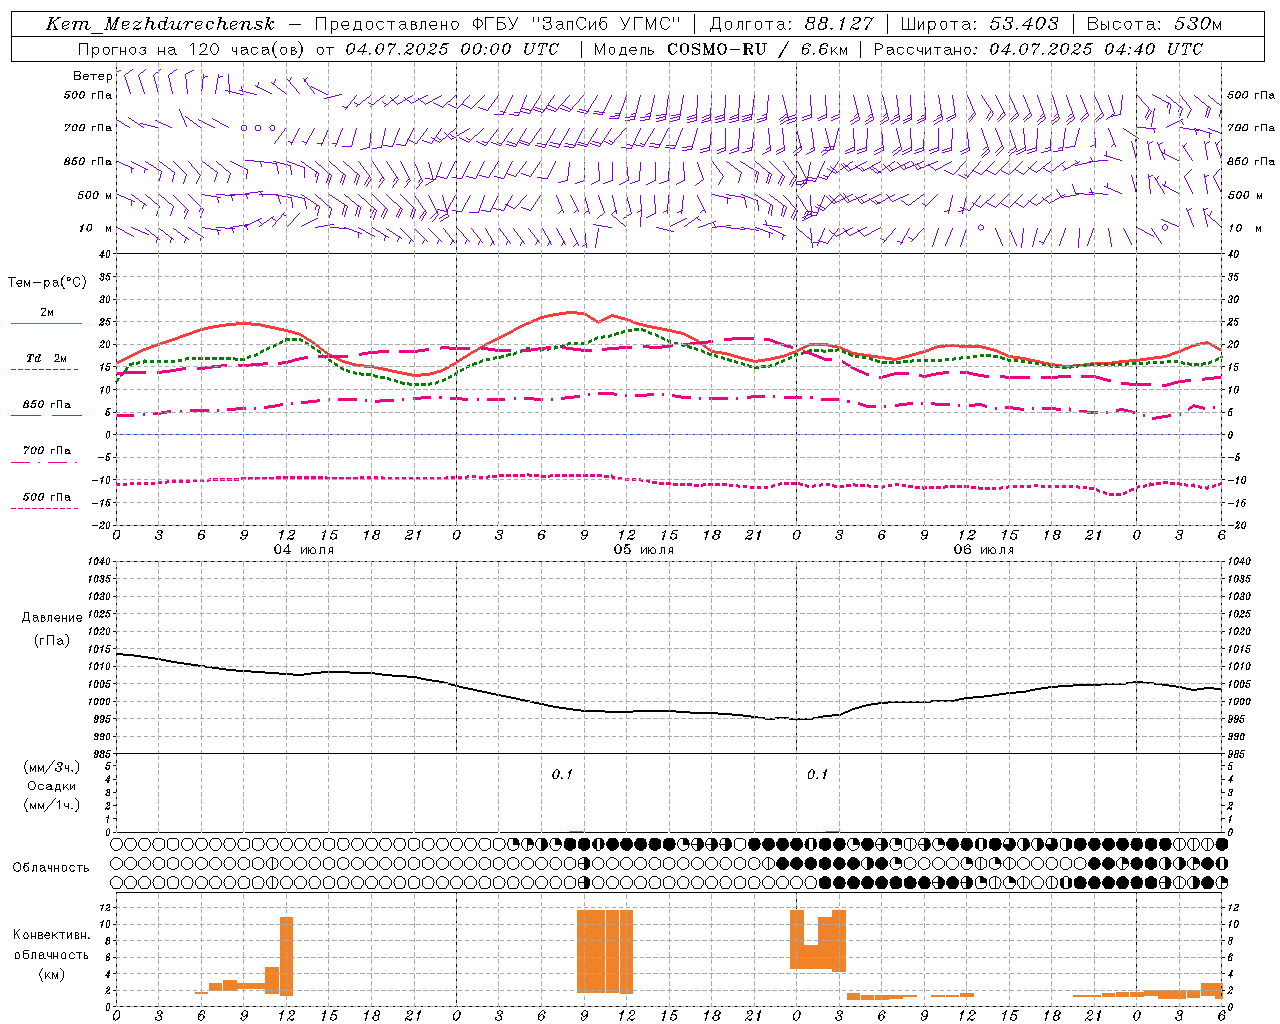The image size is (1280, 1024).
Task: Click the 06 июля date label
Action: pos(984,550)
